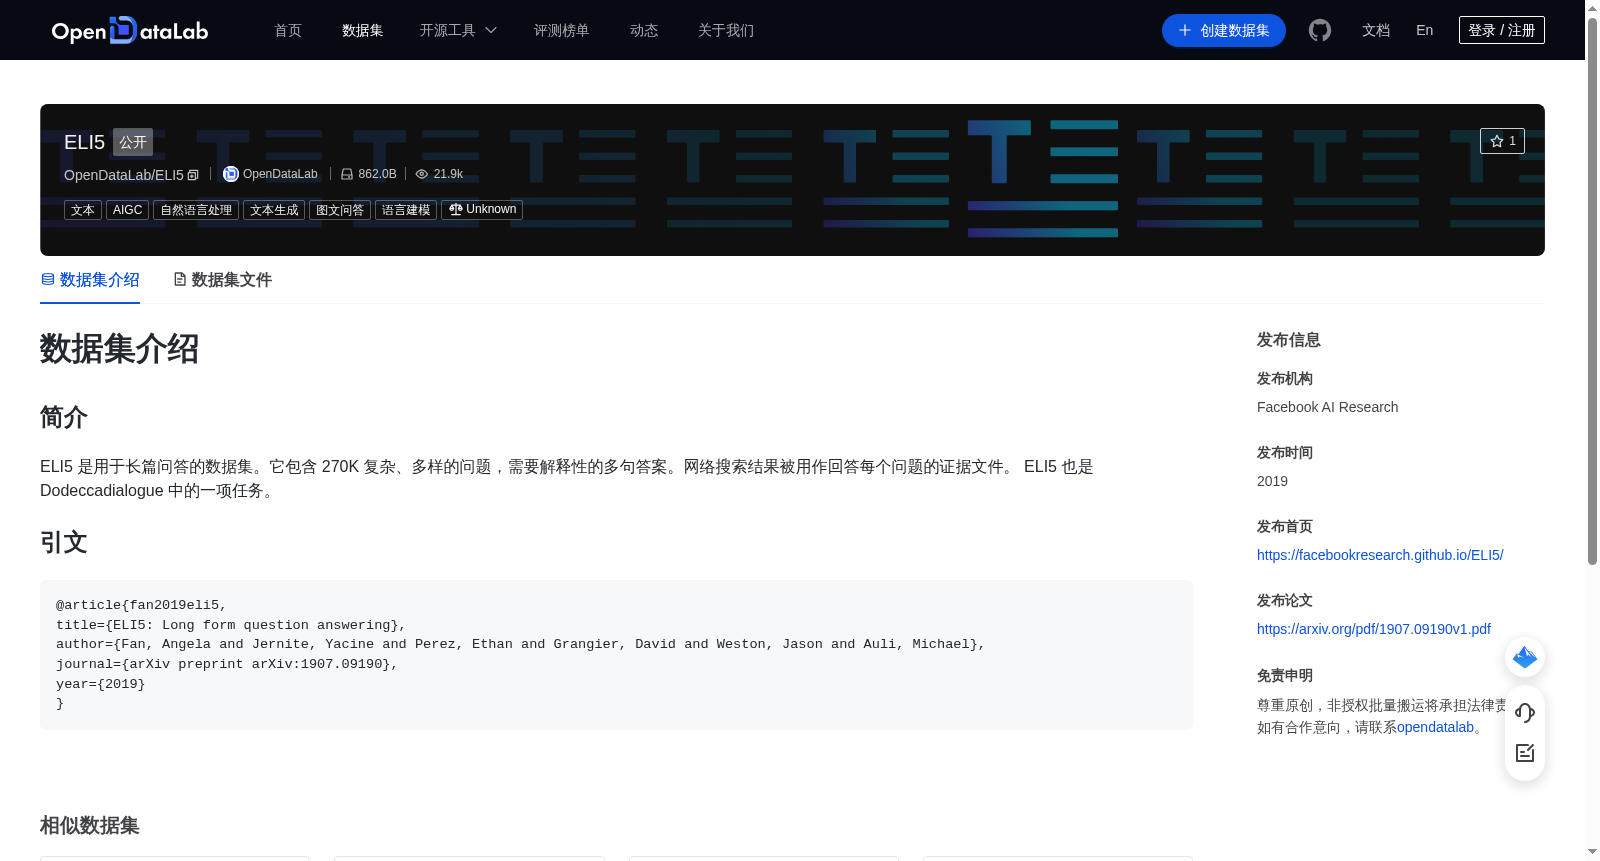Viewport: 1600px width, 861px height.
Task: Click the 引文 heading
Action: [64, 542]
